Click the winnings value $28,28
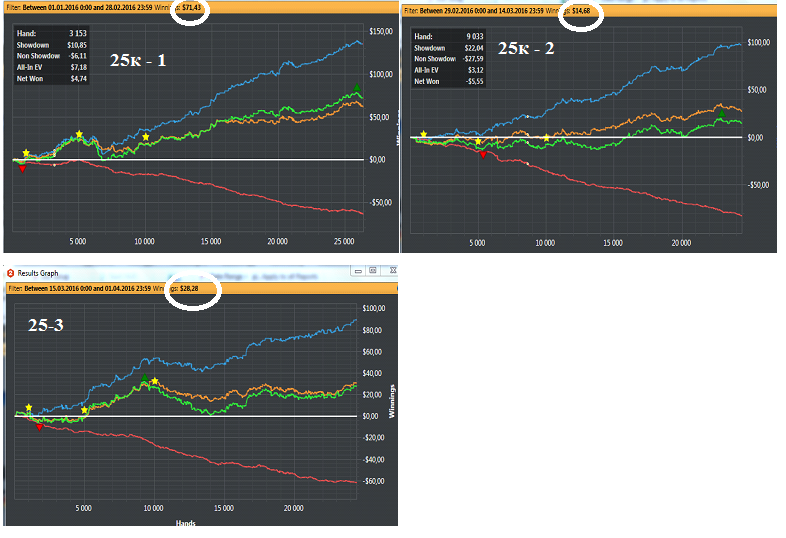 [x=189, y=288]
